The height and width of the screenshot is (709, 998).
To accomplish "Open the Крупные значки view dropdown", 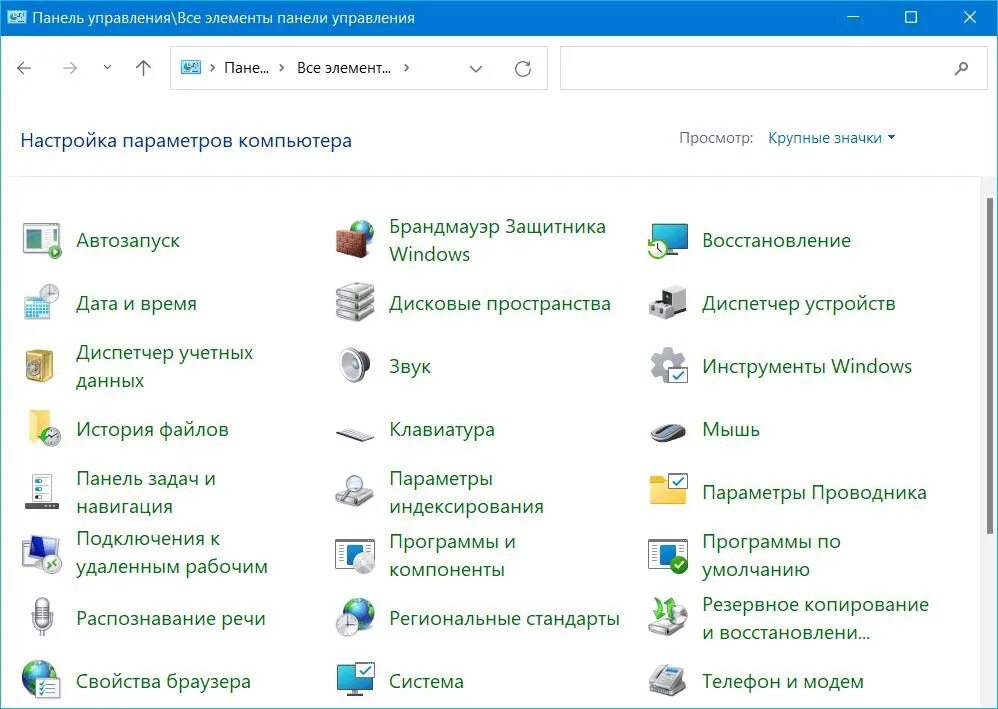I will 831,137.
